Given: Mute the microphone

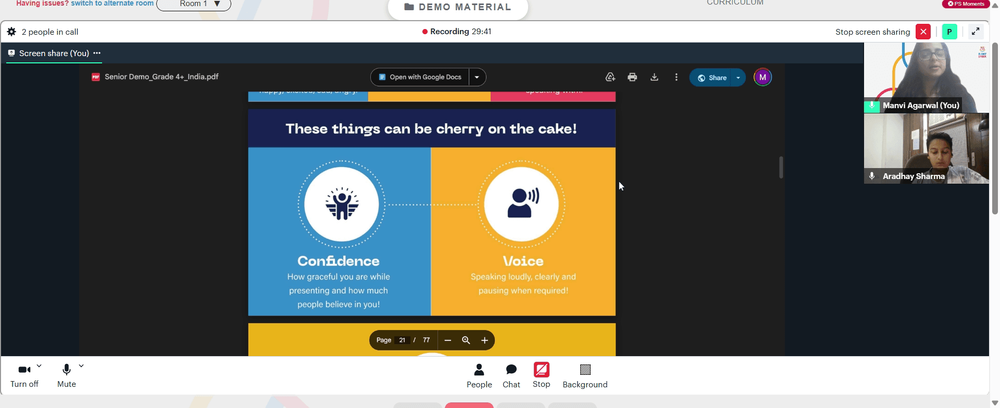Looking at the screenshot, I should point(66,375).
